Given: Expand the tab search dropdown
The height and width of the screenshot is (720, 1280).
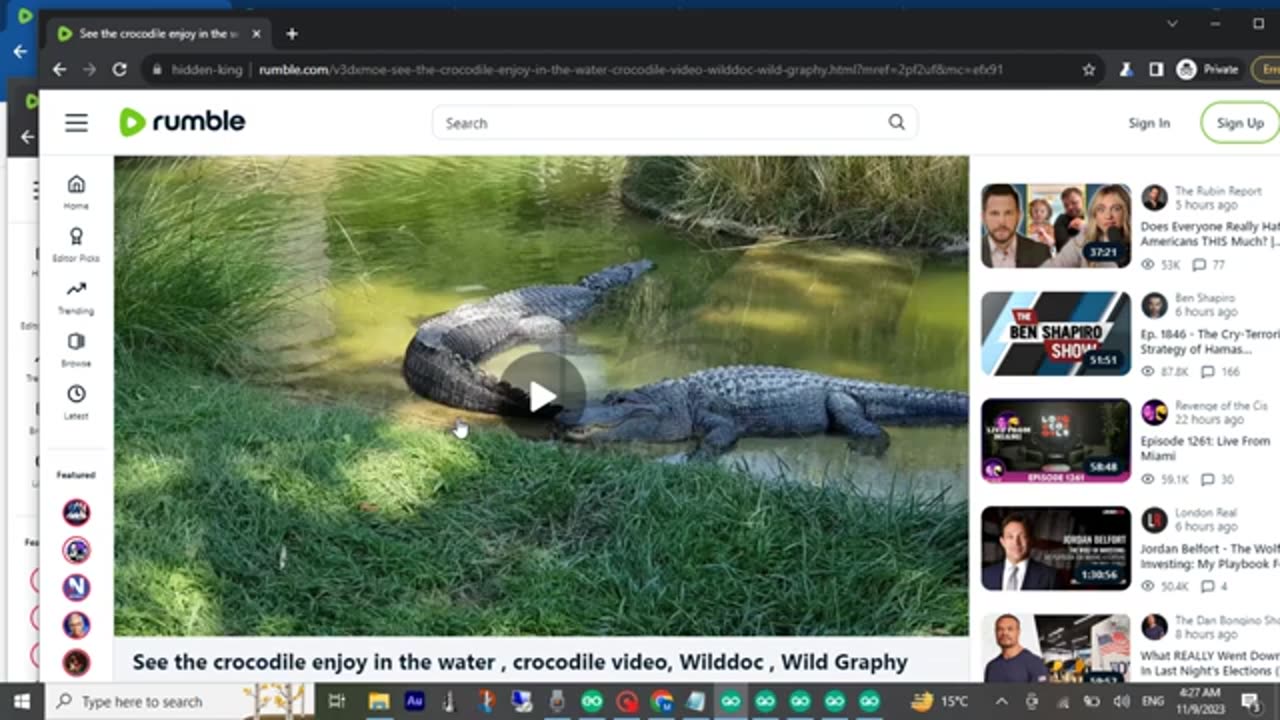Looking at the screenshot, I should tap(1172, 23).
